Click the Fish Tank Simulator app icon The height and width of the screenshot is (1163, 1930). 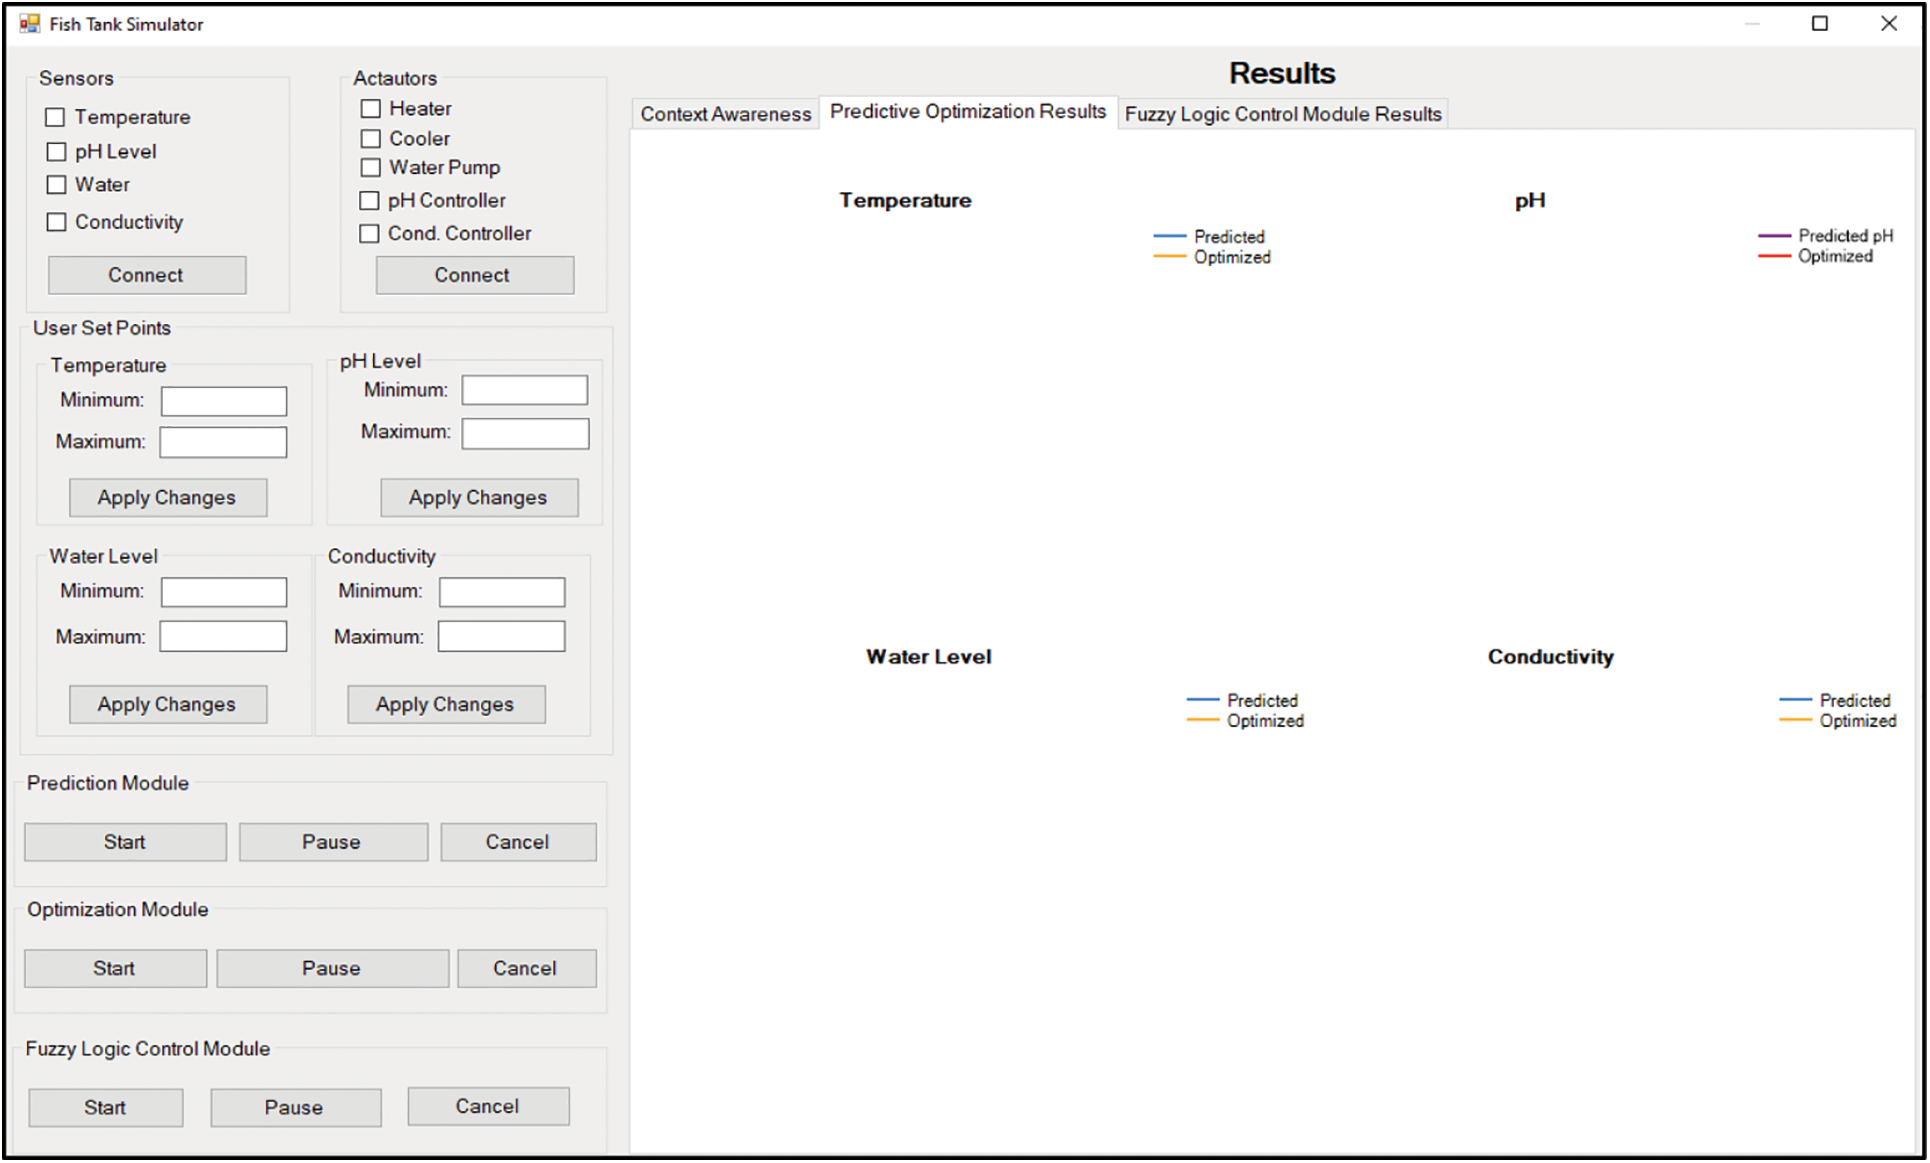[x=29, y=23]
